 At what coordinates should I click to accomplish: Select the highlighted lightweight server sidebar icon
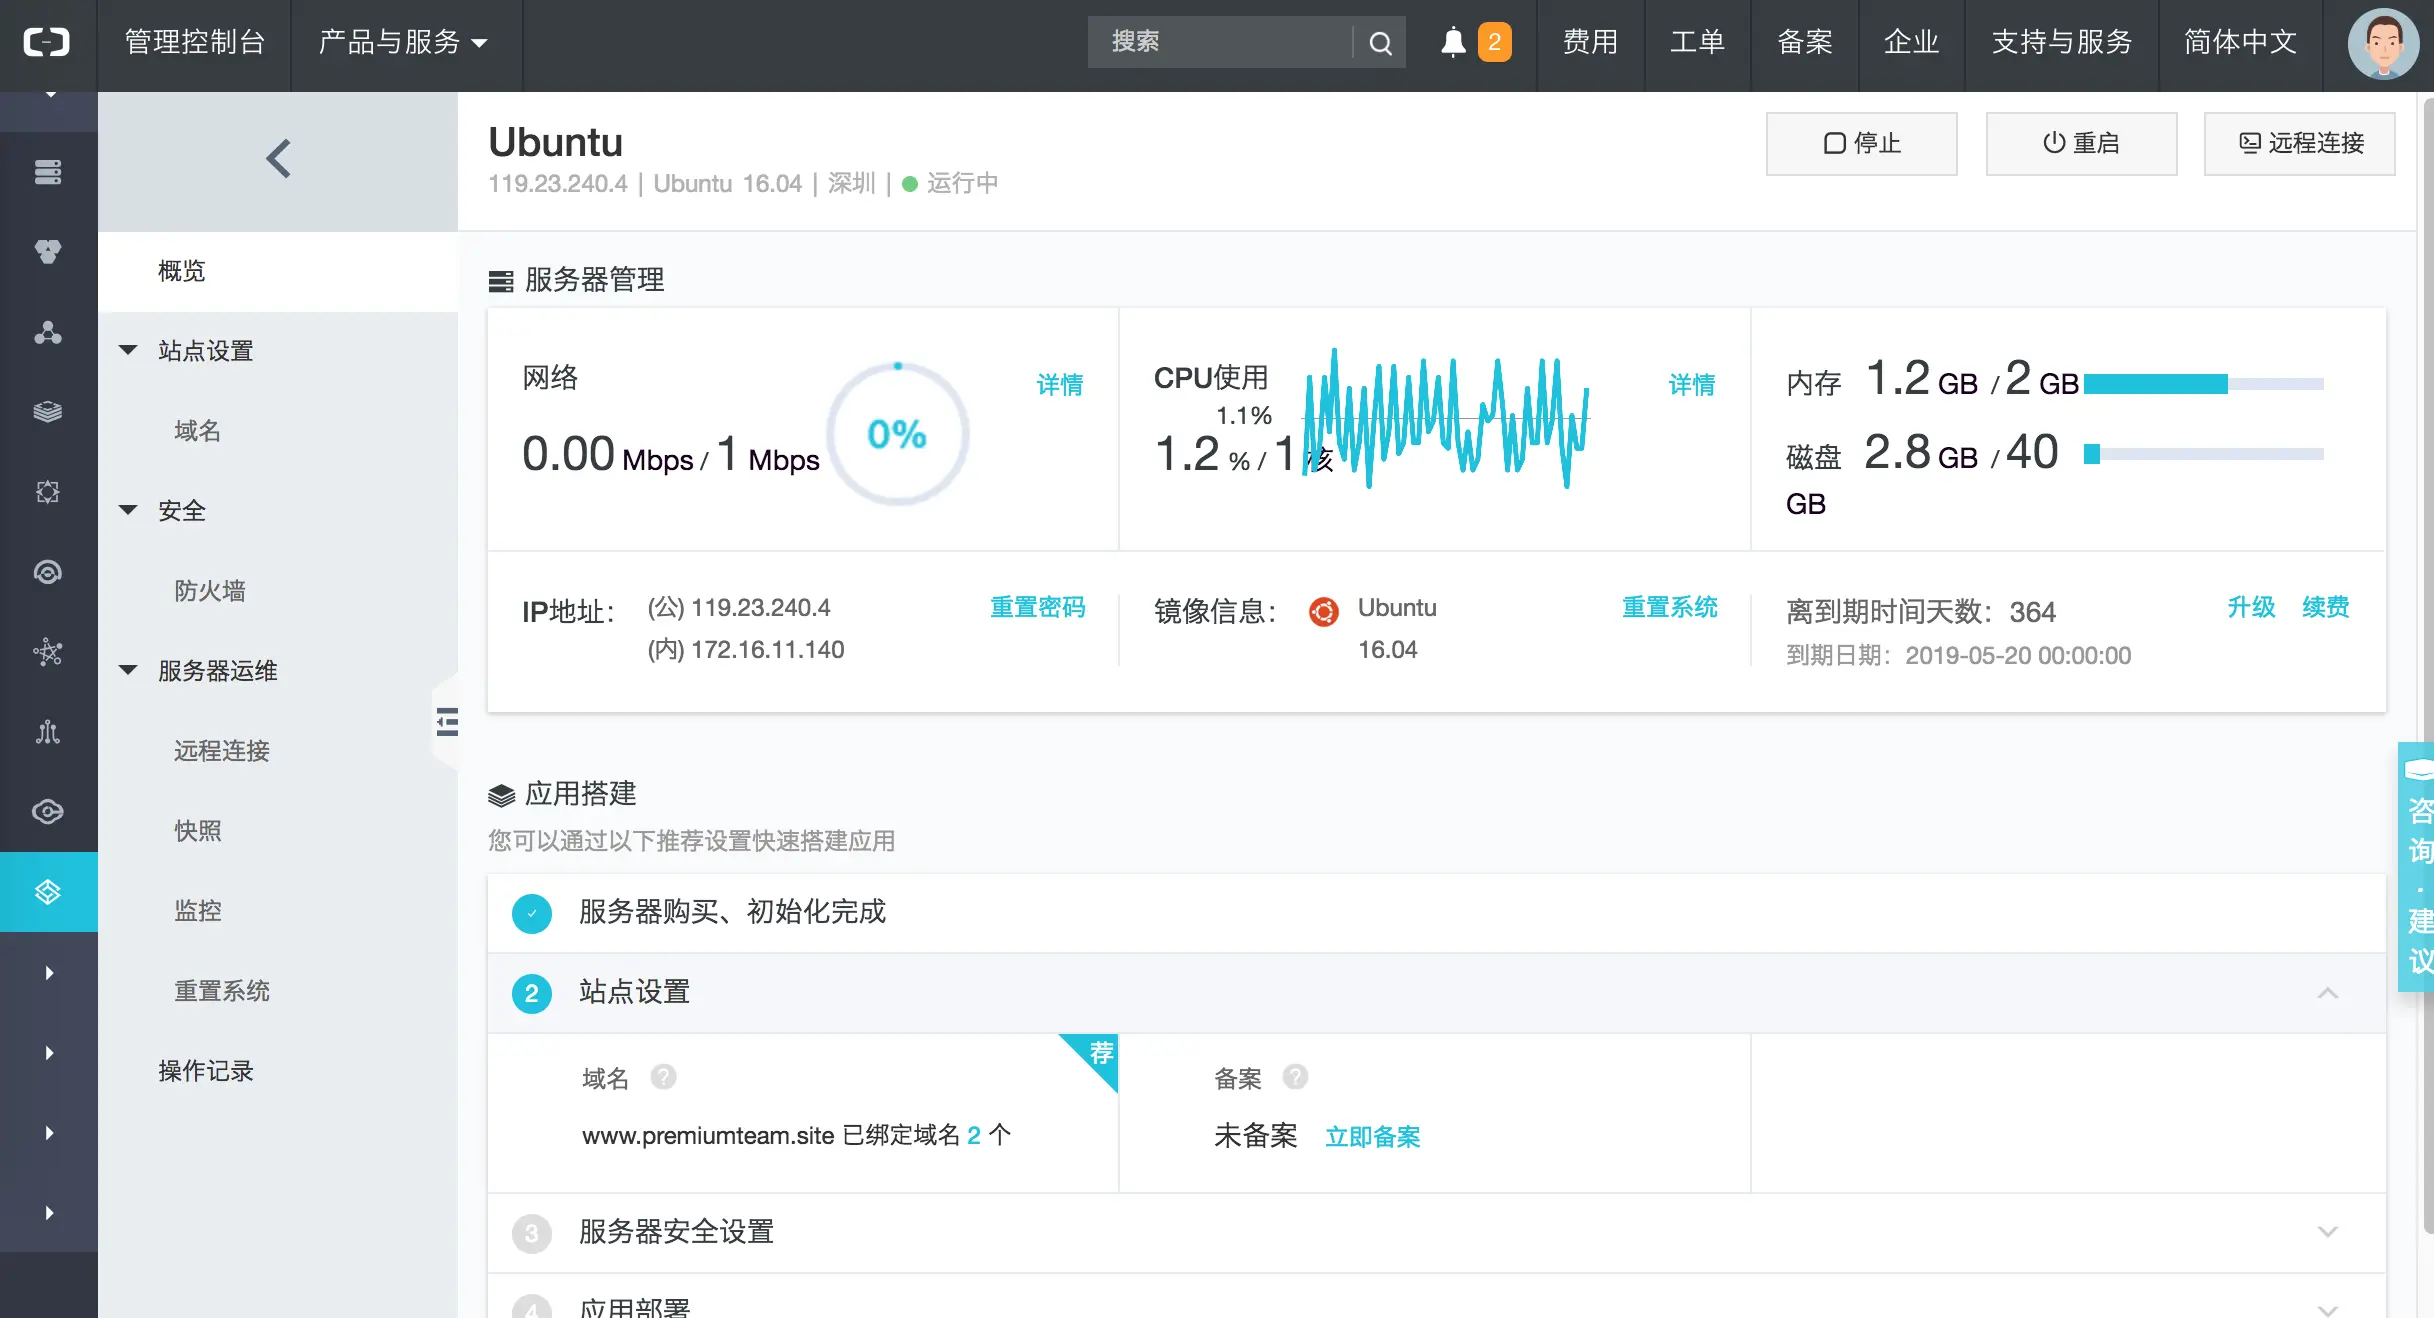(48, 892)
